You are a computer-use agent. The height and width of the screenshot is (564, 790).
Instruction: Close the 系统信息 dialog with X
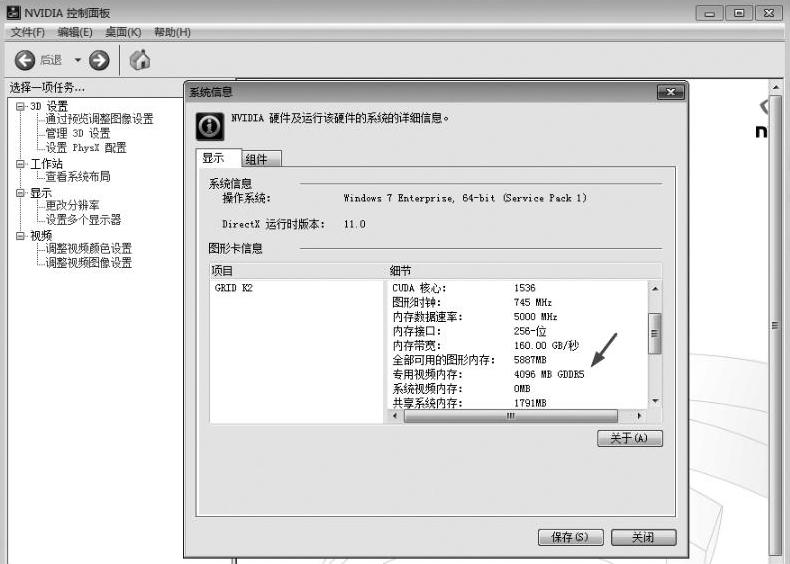[x=671, y=92]
